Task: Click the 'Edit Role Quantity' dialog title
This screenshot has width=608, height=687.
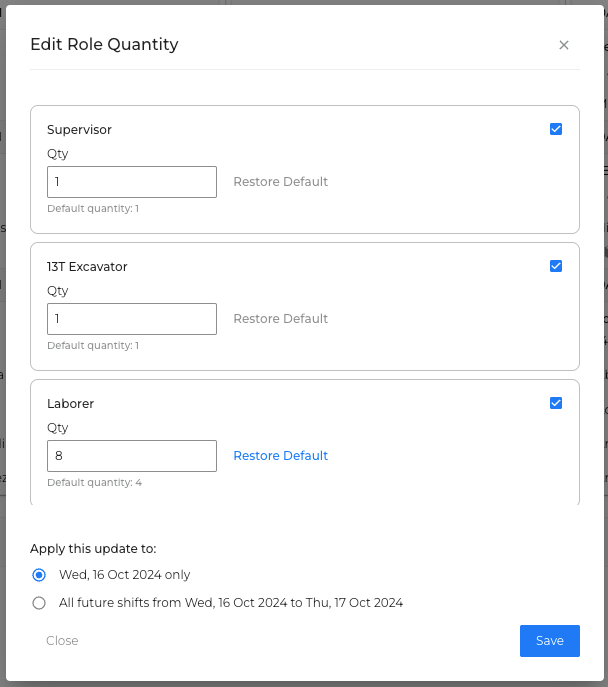Action: click(x=104, y=45)
